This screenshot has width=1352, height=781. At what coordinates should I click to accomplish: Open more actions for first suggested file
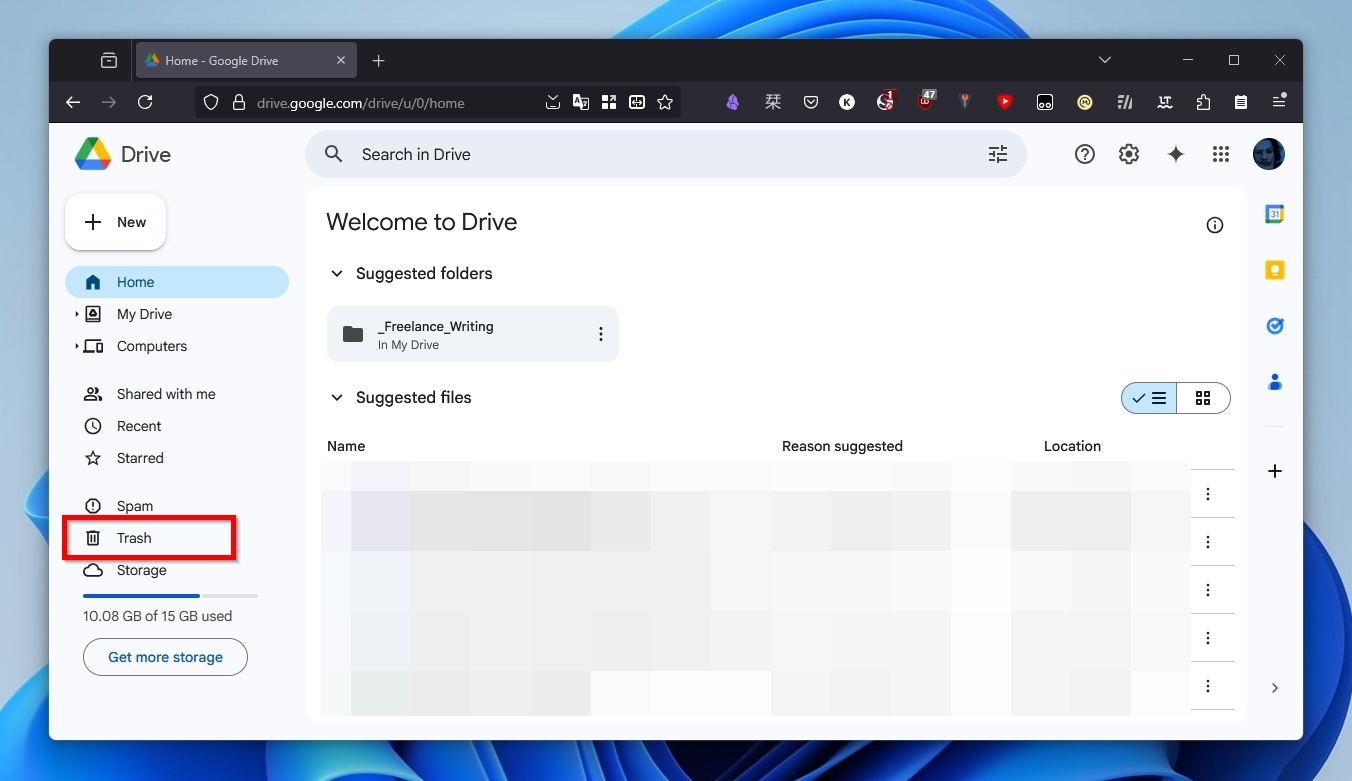tap(1208, 494)
